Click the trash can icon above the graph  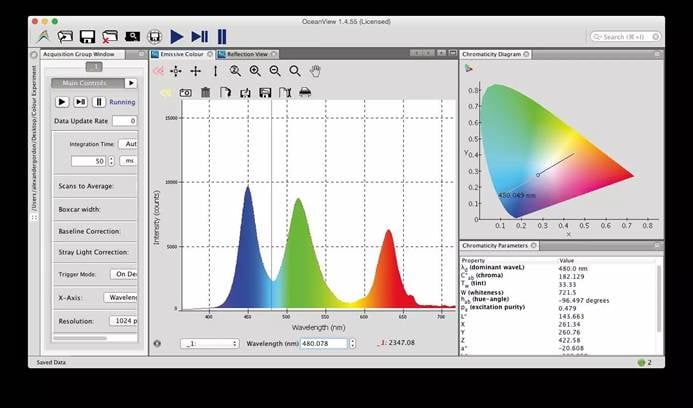click(205, 92)
